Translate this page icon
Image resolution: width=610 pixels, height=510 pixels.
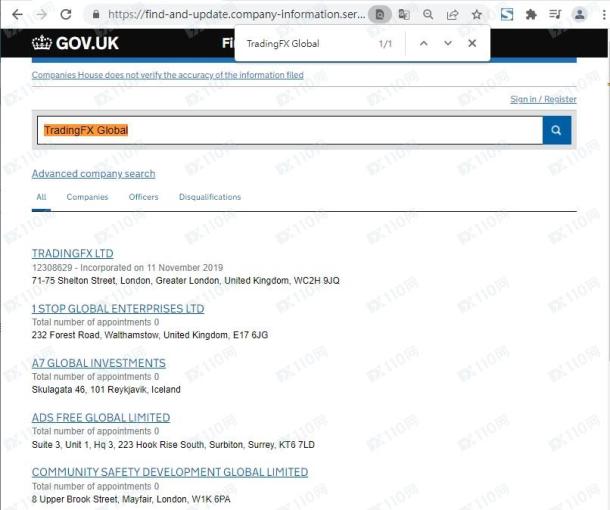pos(404,15)
